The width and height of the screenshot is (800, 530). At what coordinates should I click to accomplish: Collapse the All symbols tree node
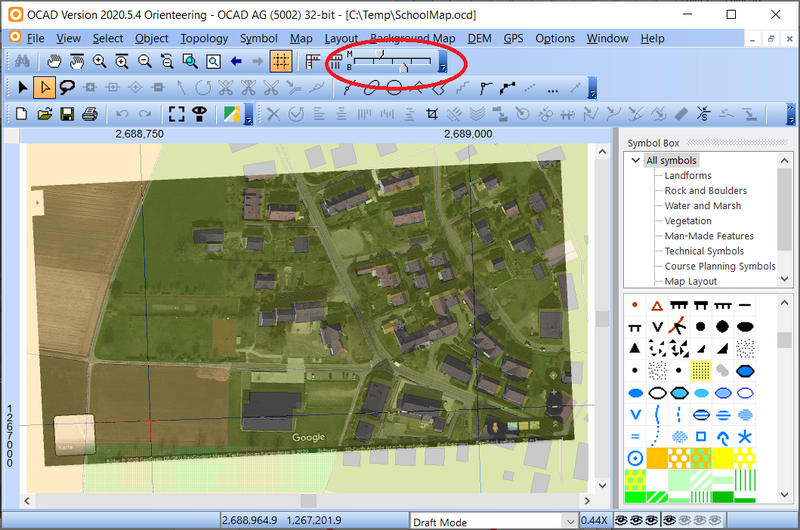[635, 160]
